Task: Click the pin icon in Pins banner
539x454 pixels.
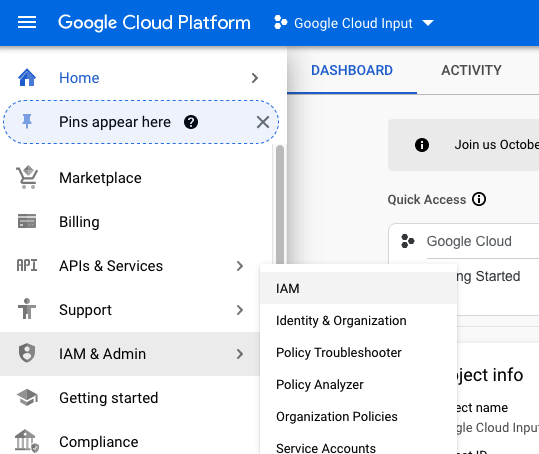Action: 27,122
